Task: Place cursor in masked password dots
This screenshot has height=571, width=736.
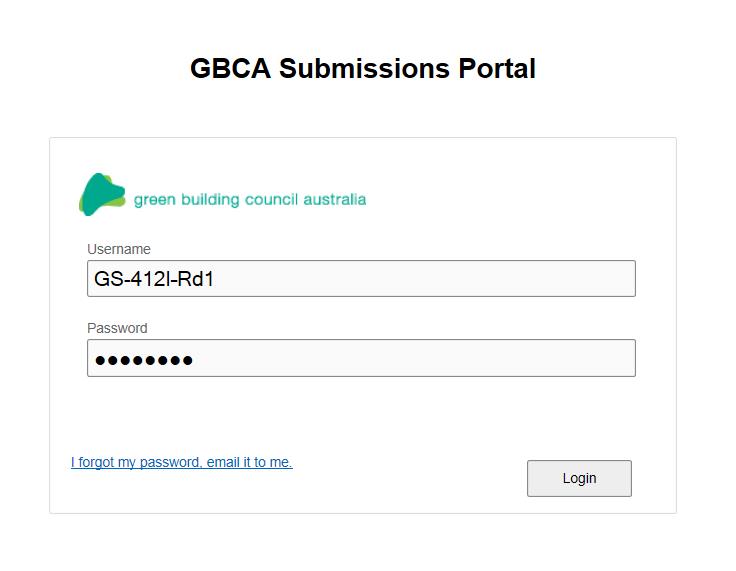Action: pyautogui.click(x=144, y=360)
